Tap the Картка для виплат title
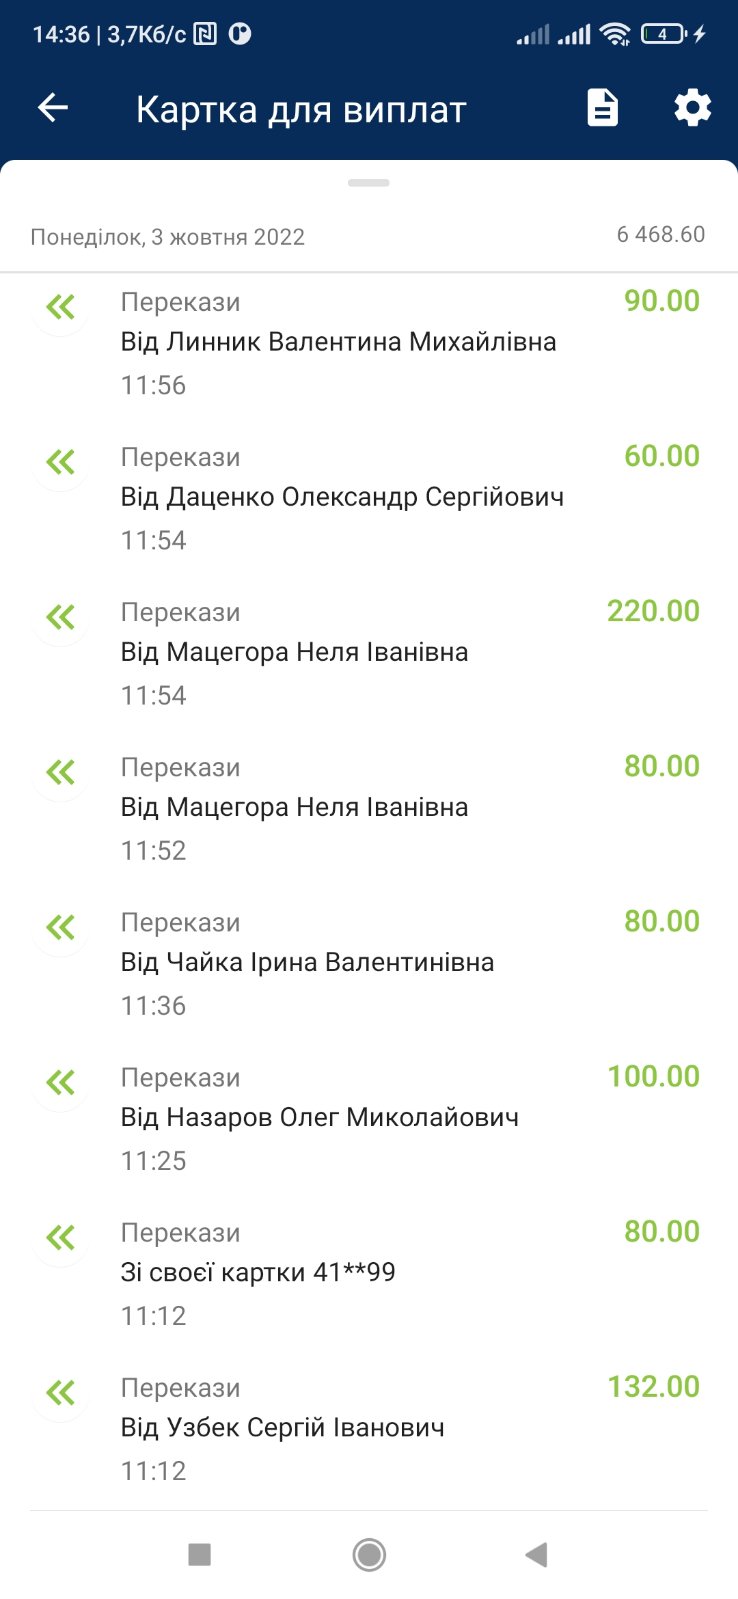Image resolution: width=738 pixels, height=1599 pixels. tap(301, 110)
